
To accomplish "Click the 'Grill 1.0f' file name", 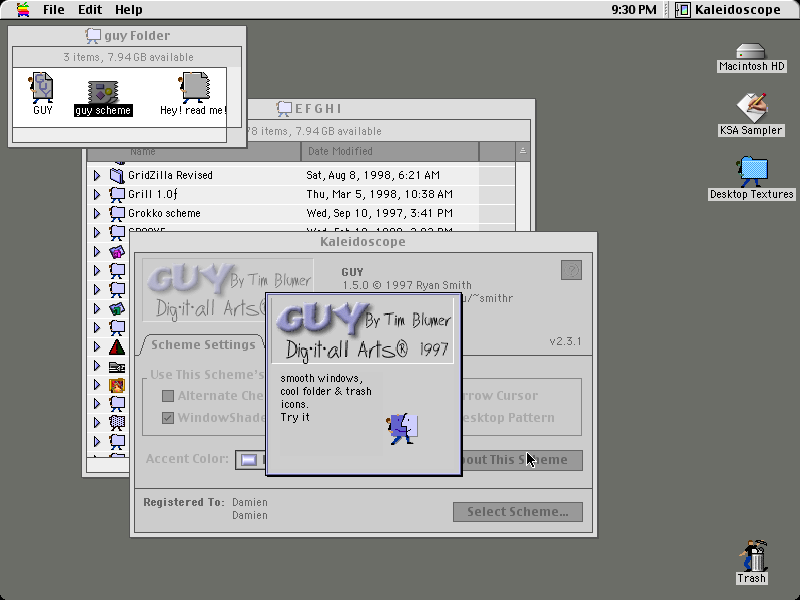I will click(x=153, y=194).
